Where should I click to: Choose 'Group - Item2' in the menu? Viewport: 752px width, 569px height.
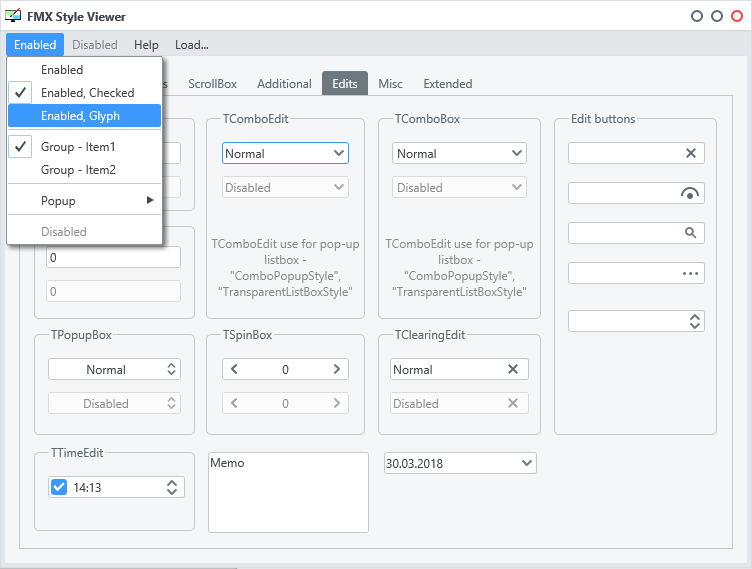pyautogui.click(x=84, y=170)
